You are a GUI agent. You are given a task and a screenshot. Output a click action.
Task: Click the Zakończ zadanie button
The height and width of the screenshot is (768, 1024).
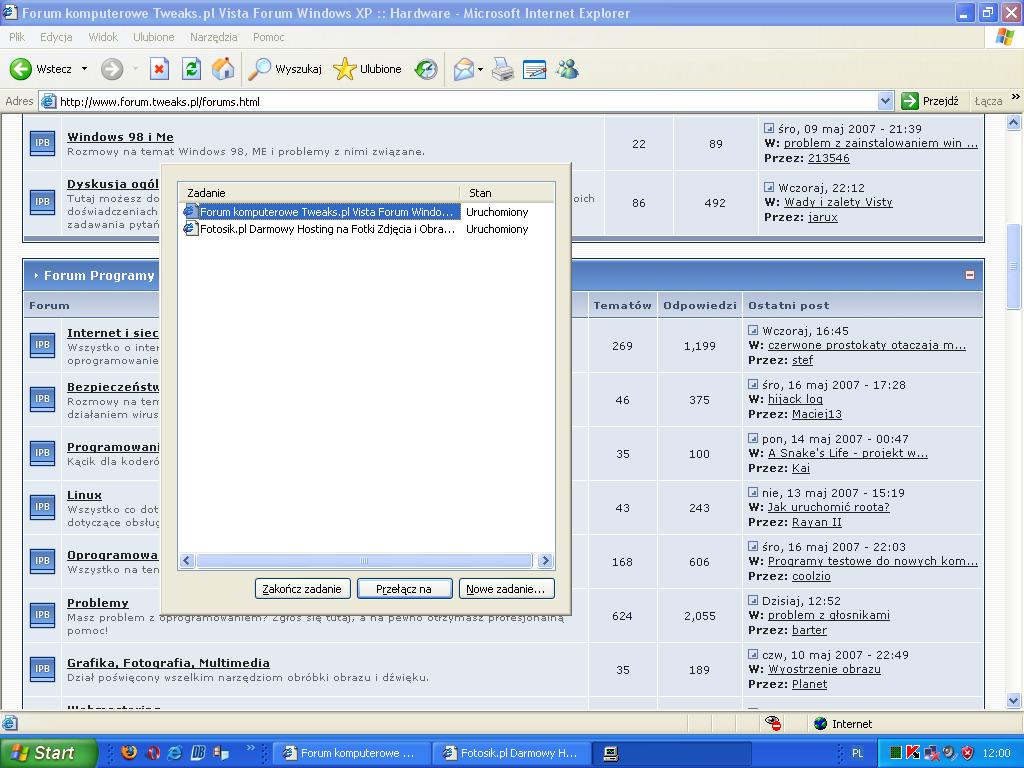[x=302, y=589]
